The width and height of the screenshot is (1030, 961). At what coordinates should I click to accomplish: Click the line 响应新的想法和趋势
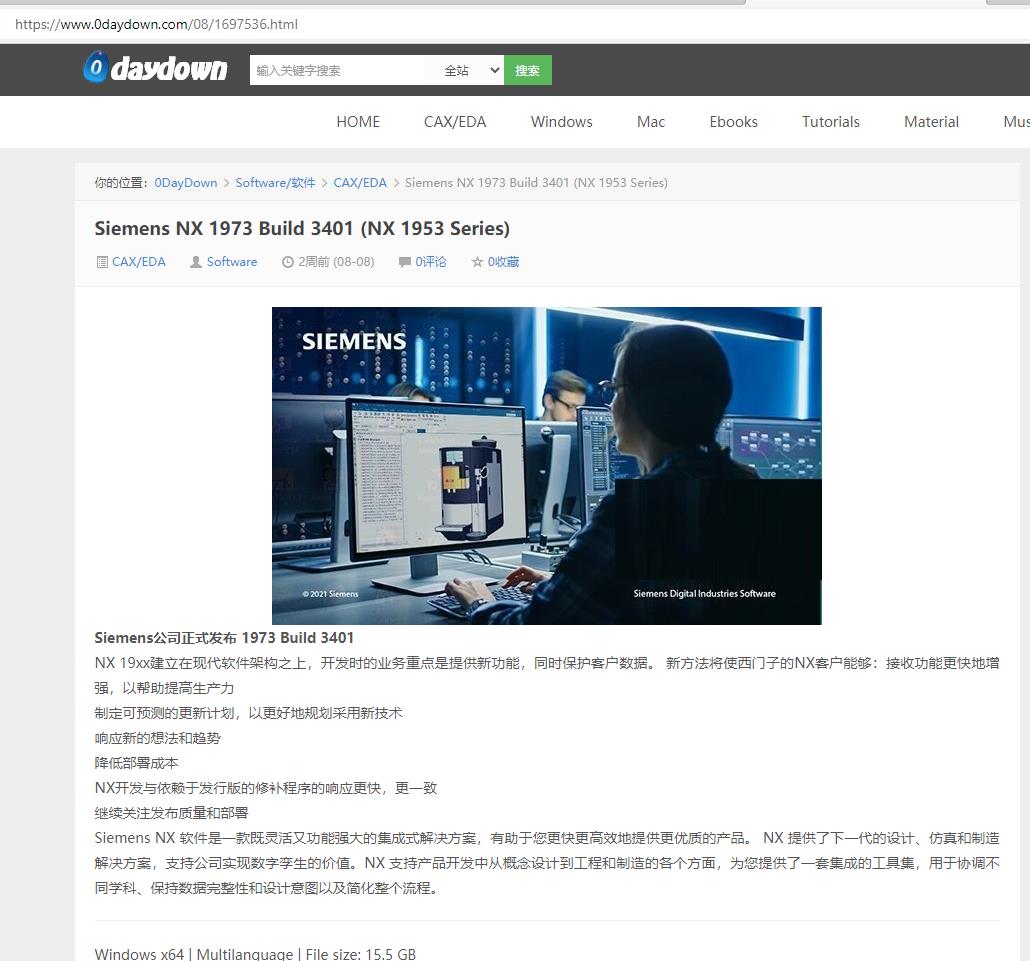coord(158,738)
